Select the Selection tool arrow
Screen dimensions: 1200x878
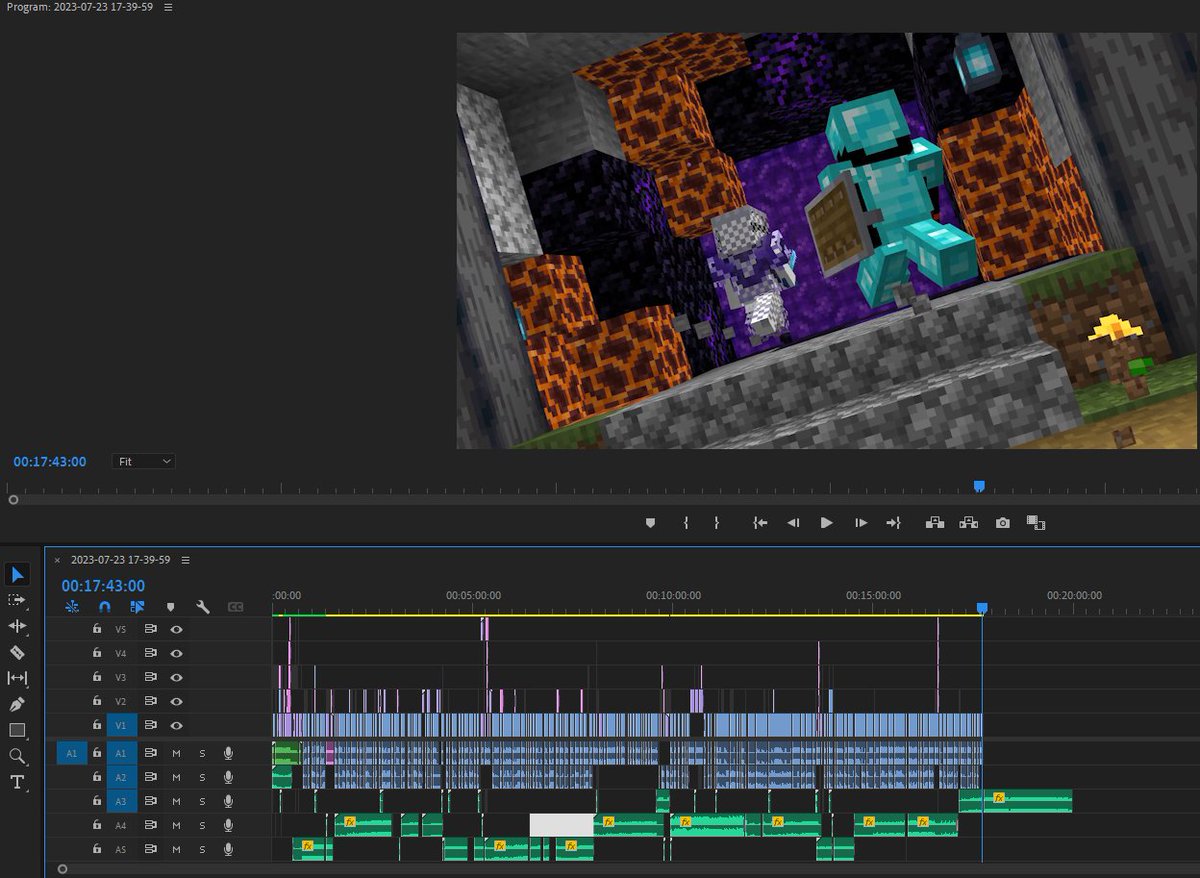click(x=18, y=574)
